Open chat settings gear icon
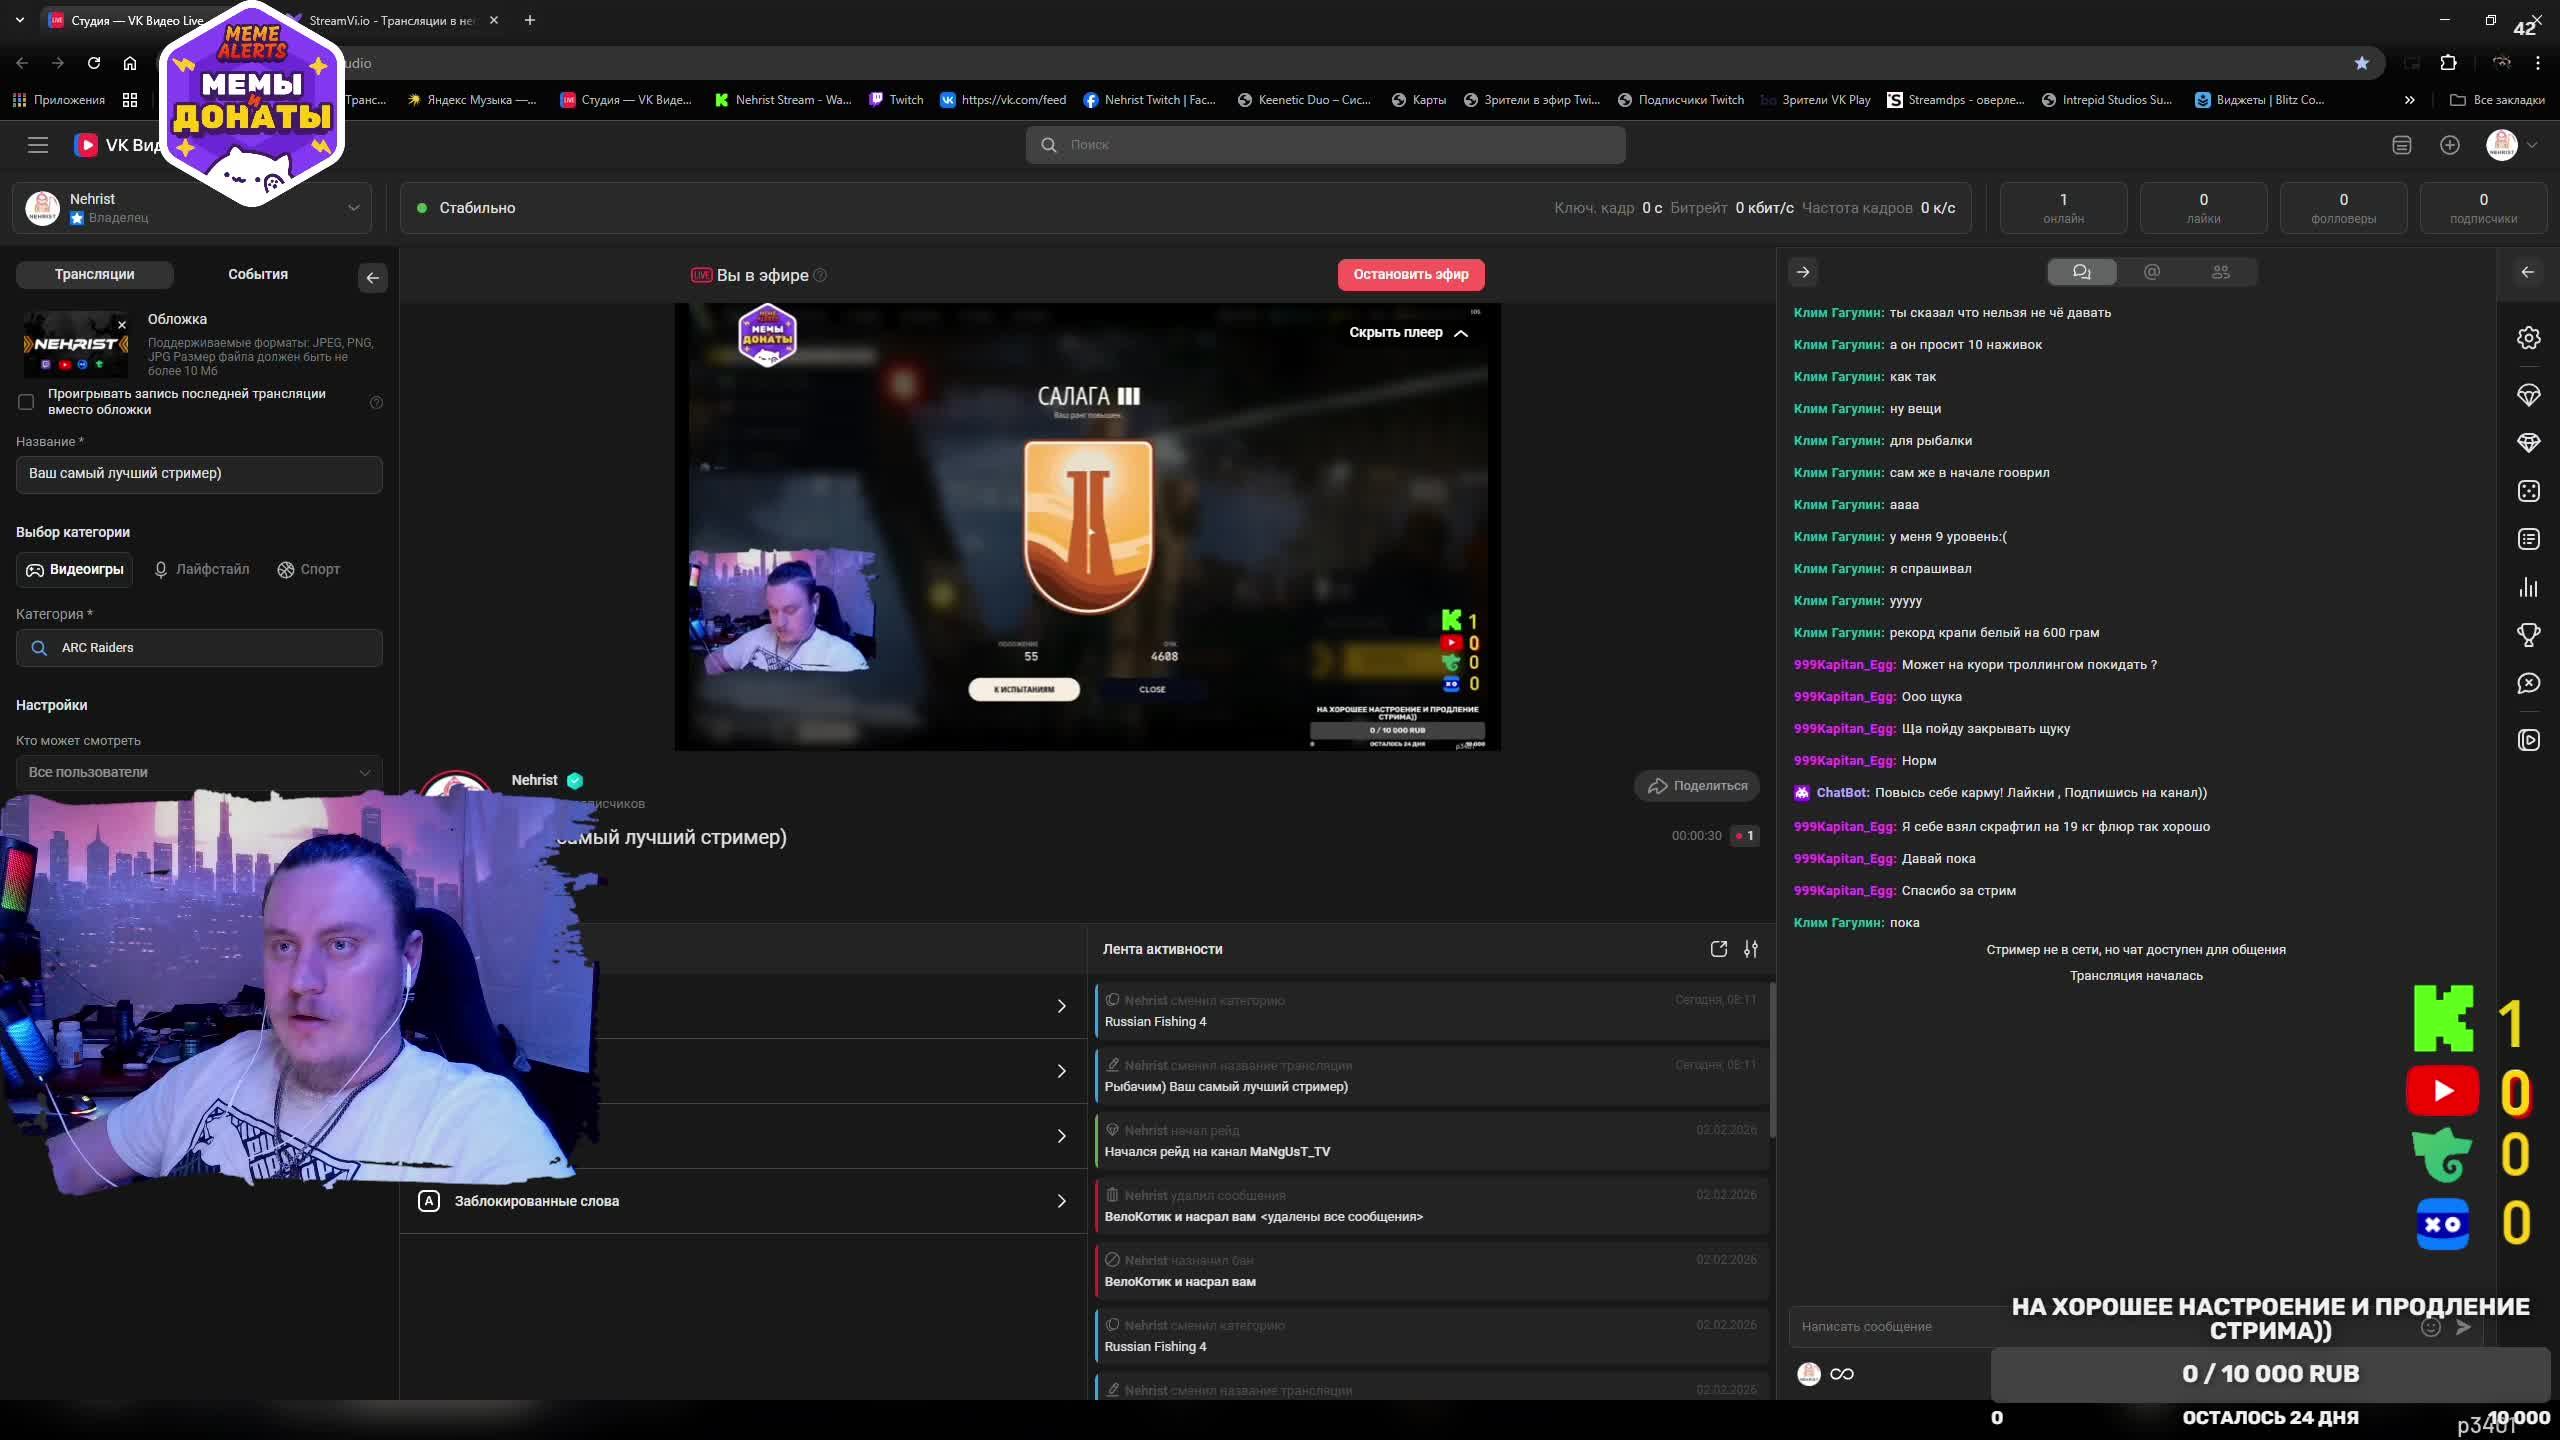 coord(2528,338)
